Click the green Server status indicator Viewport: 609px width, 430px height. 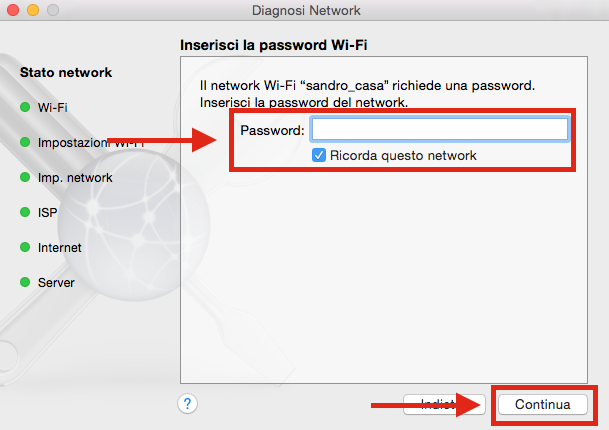[25, 282]
